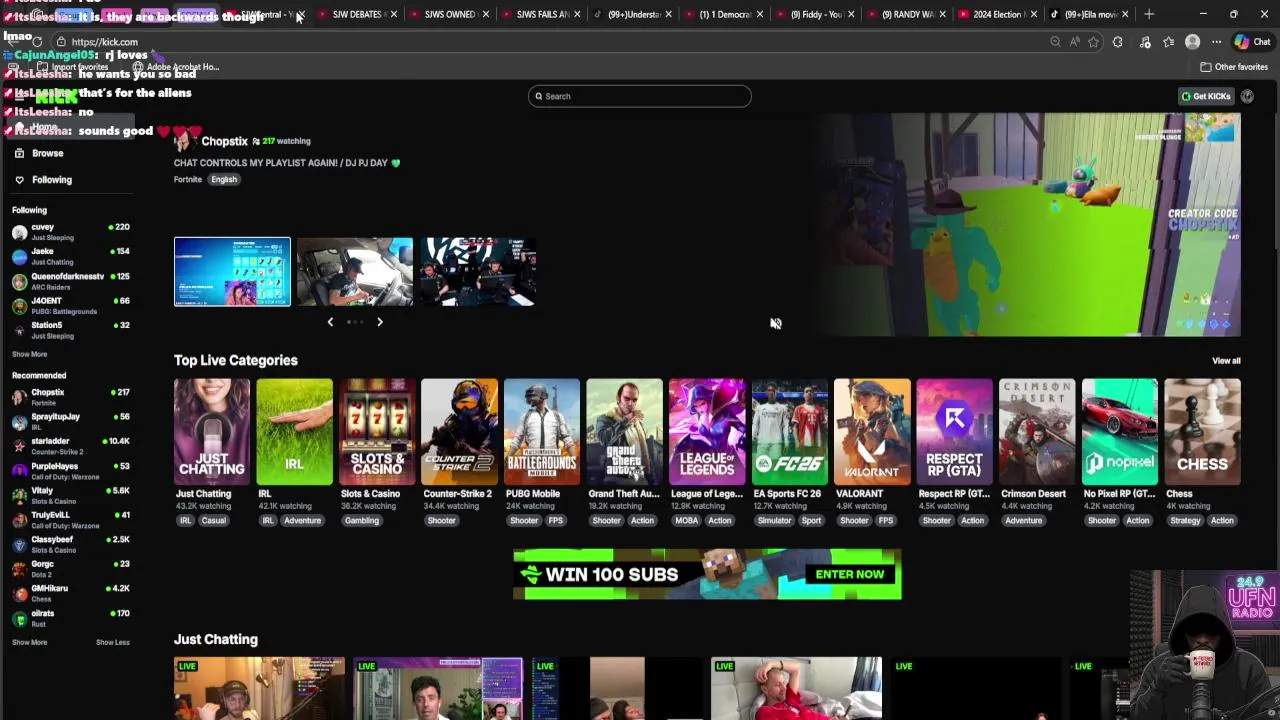
Task: Click the Strategy tag under Chess
Action: tap(1185, 521)
